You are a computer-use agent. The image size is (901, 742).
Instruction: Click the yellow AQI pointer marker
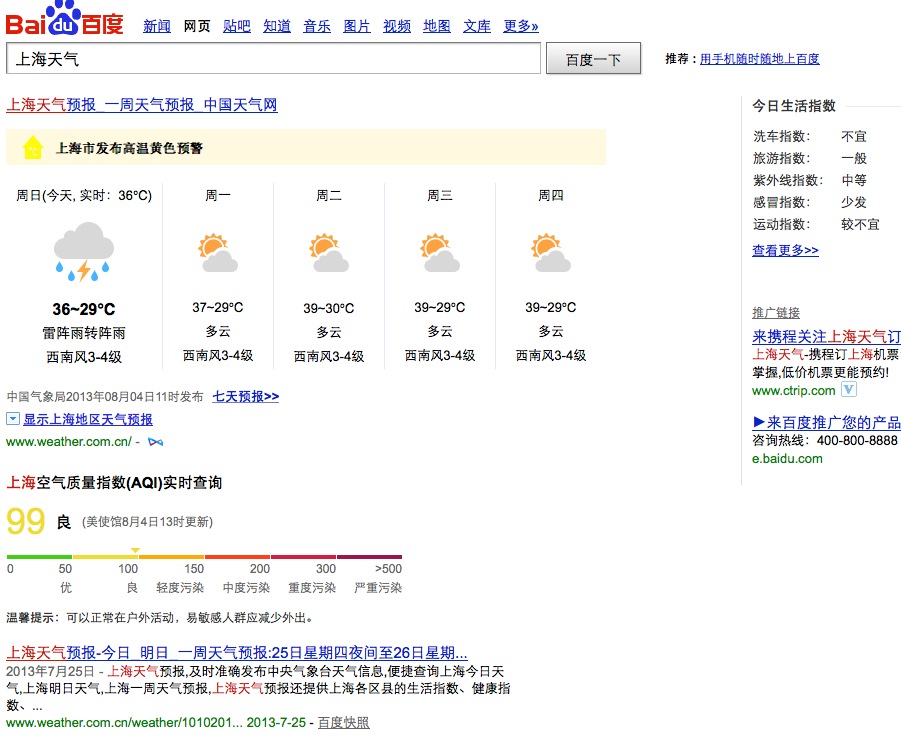pyautogui.click(x=135, y=550)
